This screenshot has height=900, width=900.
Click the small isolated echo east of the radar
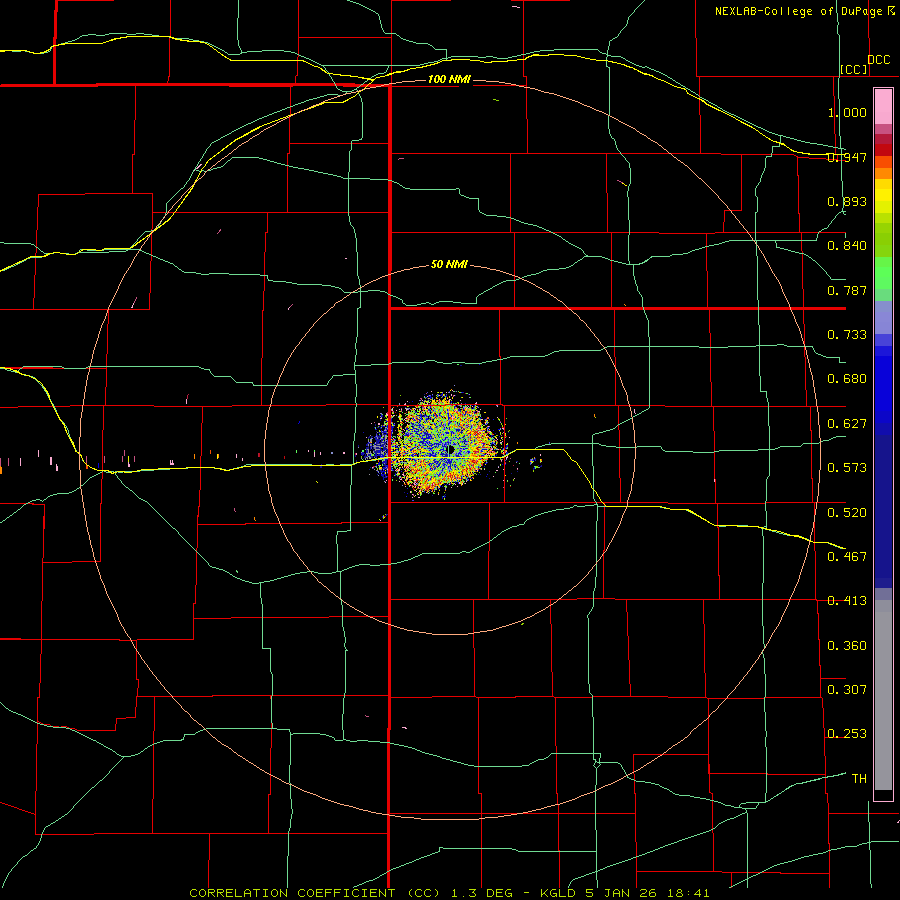pos(536,463)
